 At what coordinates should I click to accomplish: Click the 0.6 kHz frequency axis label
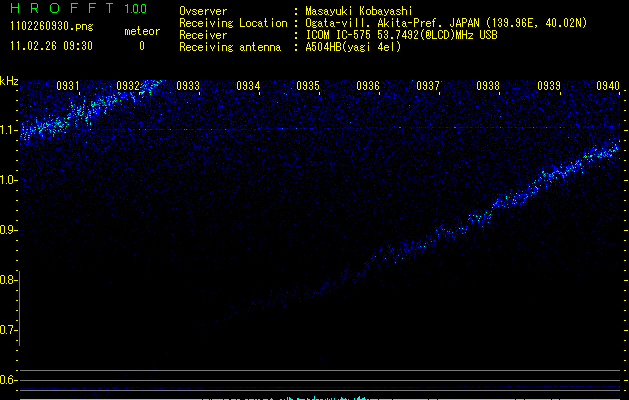pos(8,380)
